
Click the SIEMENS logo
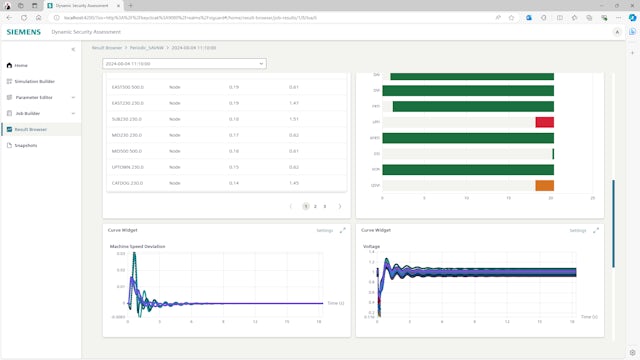pos(24,32)
